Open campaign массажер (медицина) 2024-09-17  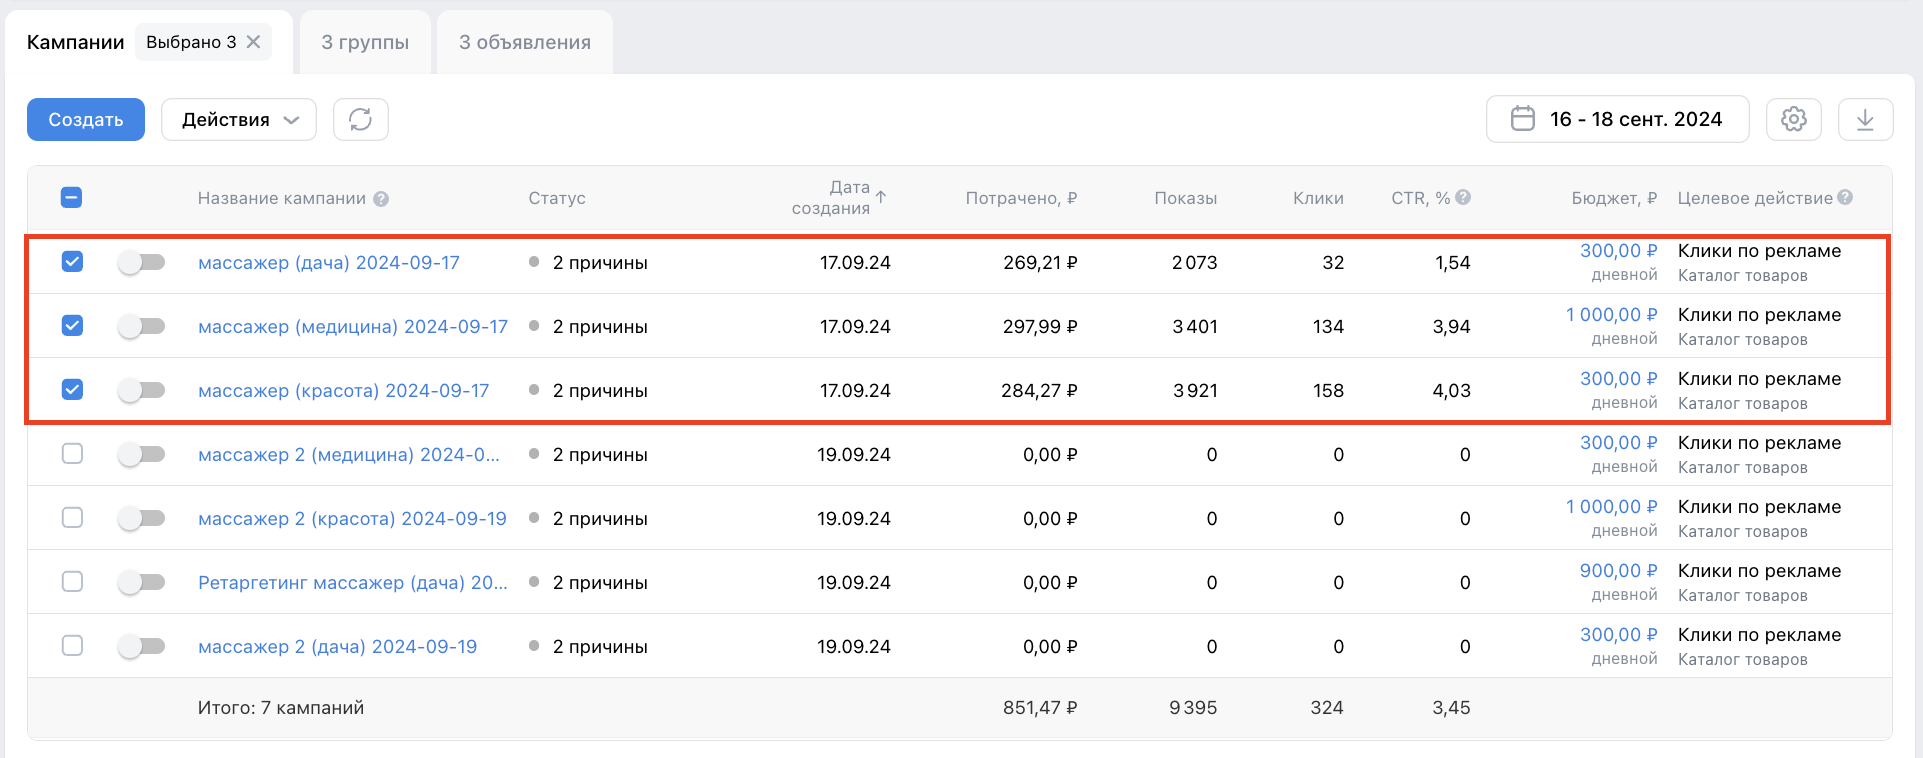click(353, 327)
